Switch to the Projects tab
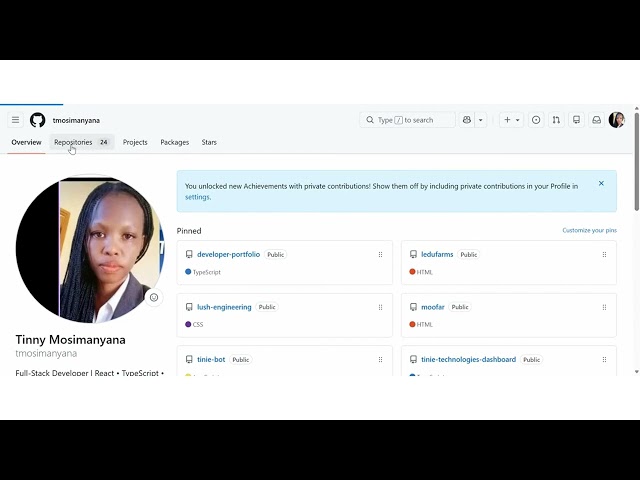 click(135, 142)
